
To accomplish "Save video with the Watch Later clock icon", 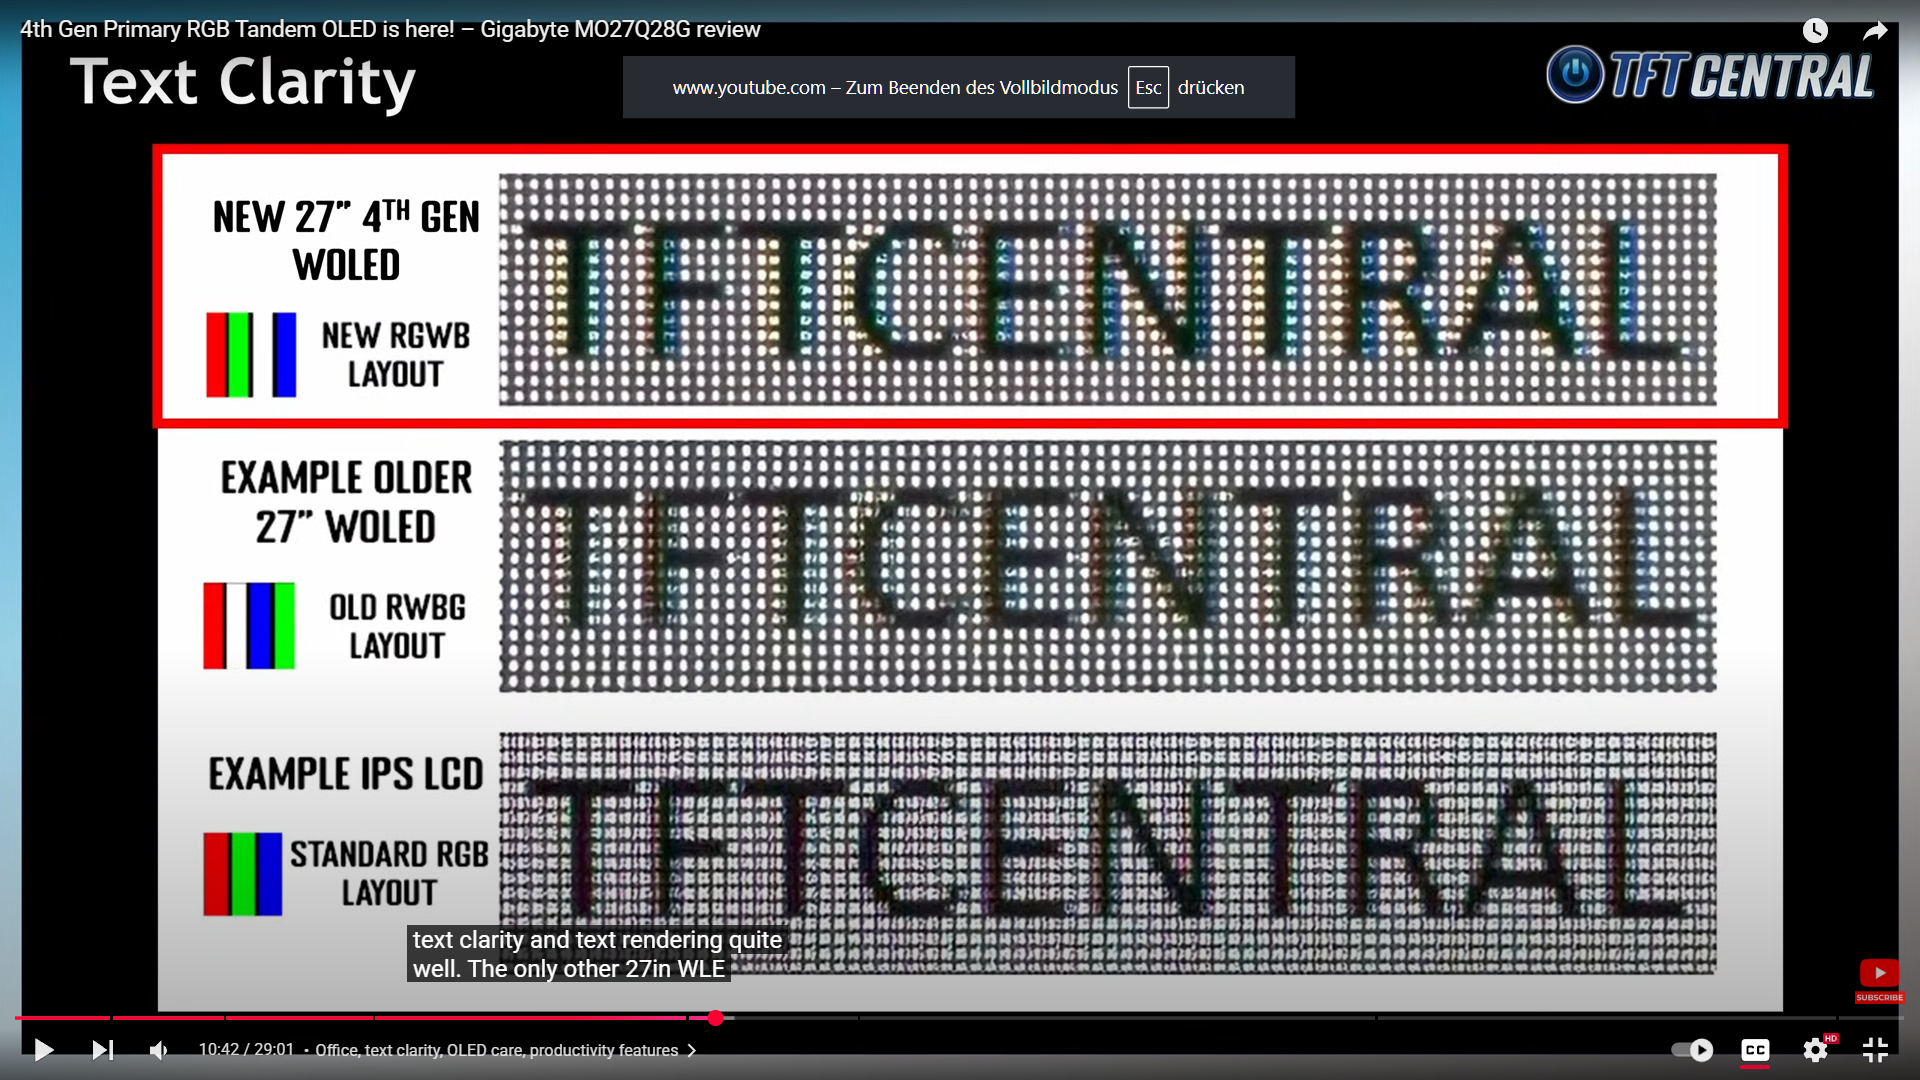I will (x=1814, y=29).
